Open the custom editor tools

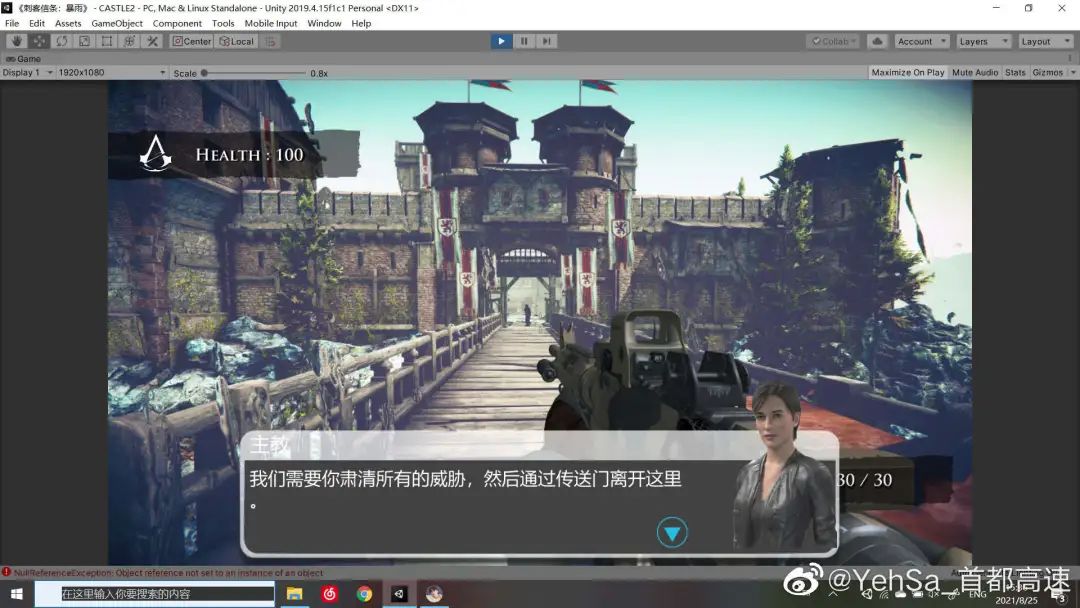tap(152, 41)
